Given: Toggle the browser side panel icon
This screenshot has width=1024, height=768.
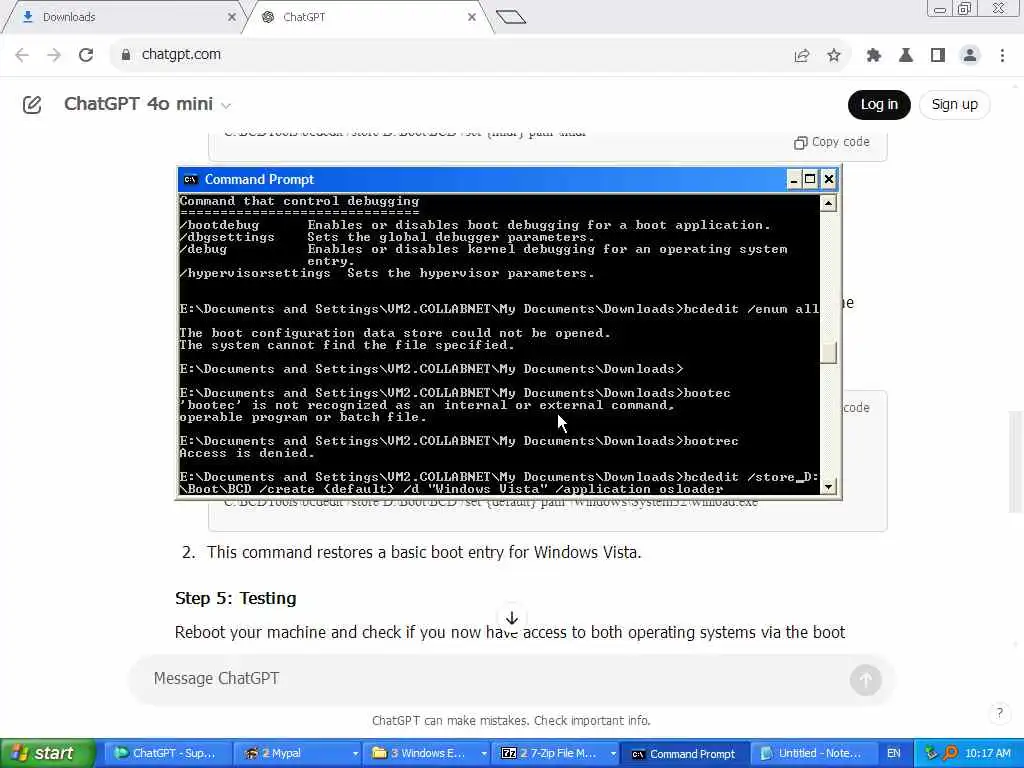Looking at the screenshot, I should [938, 56].
